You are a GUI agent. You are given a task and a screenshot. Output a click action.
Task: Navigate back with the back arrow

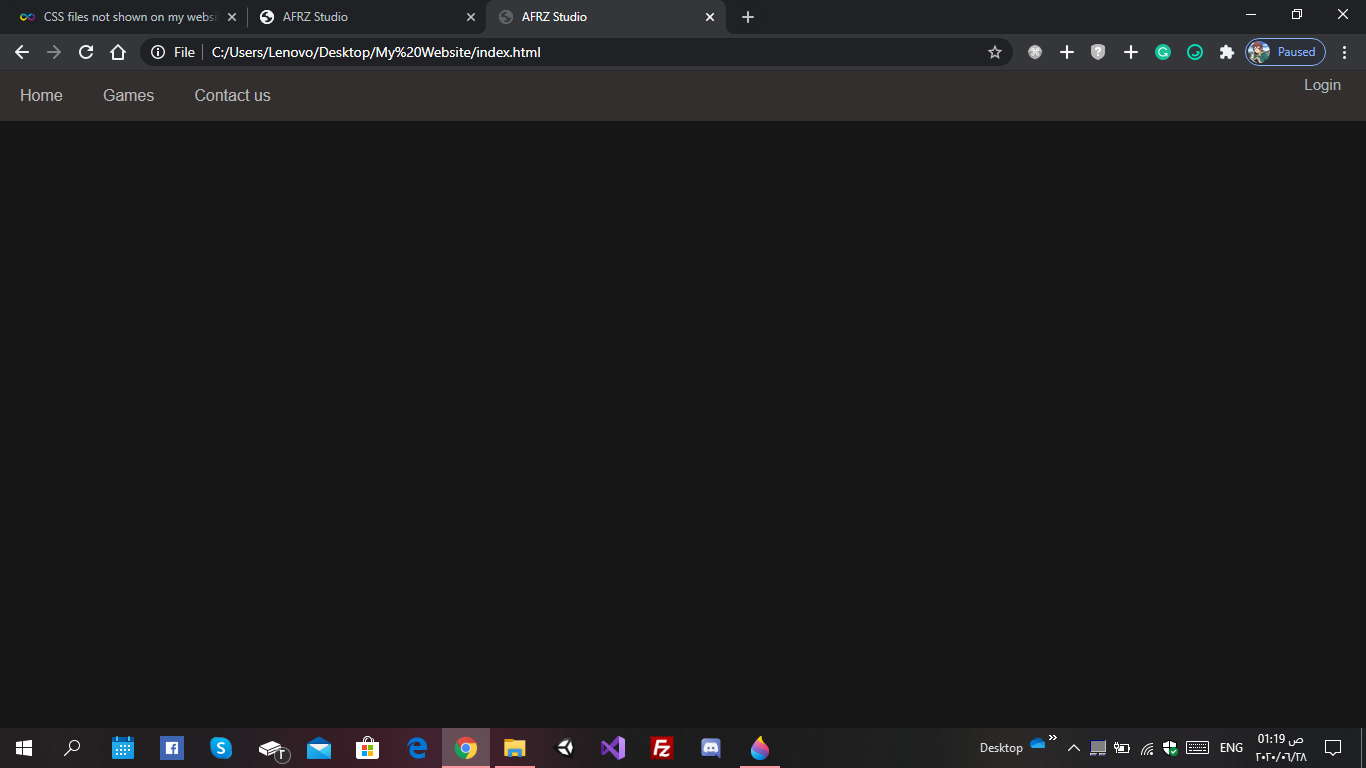[x=22, y=52]
